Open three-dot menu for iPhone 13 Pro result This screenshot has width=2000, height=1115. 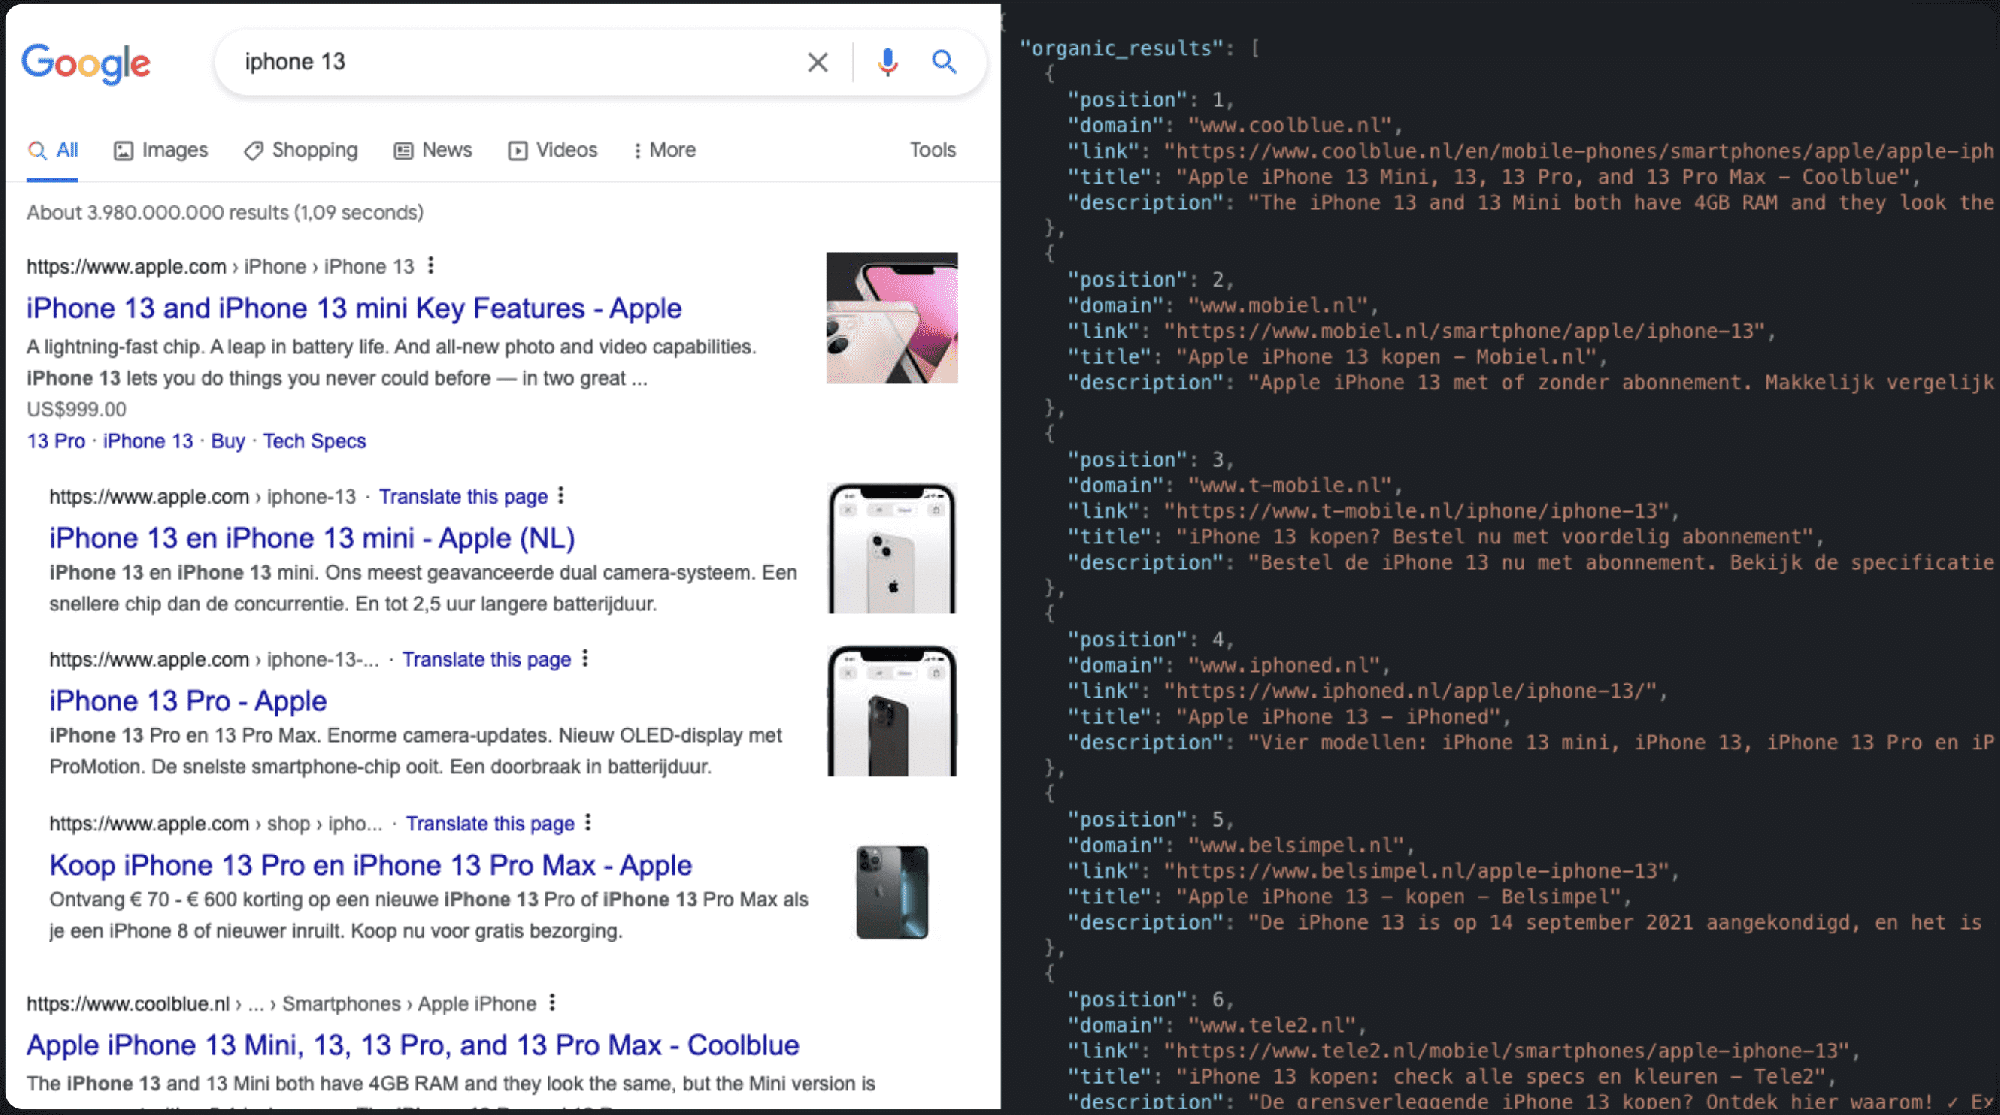pyautogui.click(x=585, y=658)
